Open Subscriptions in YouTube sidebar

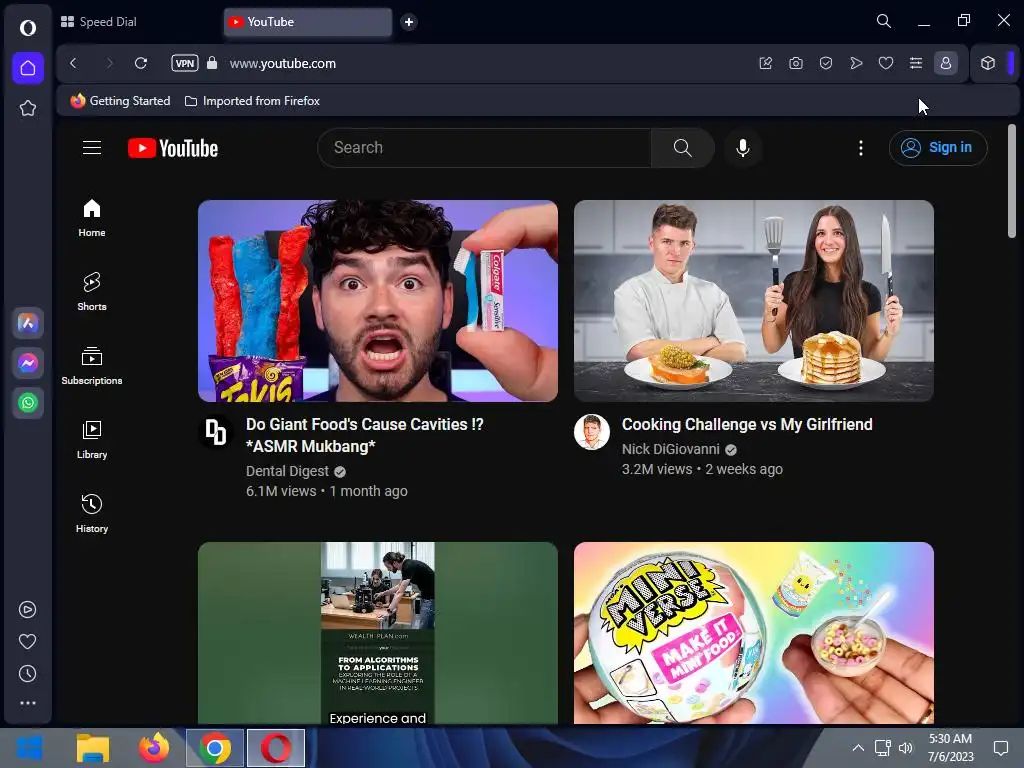coord(92,366)
